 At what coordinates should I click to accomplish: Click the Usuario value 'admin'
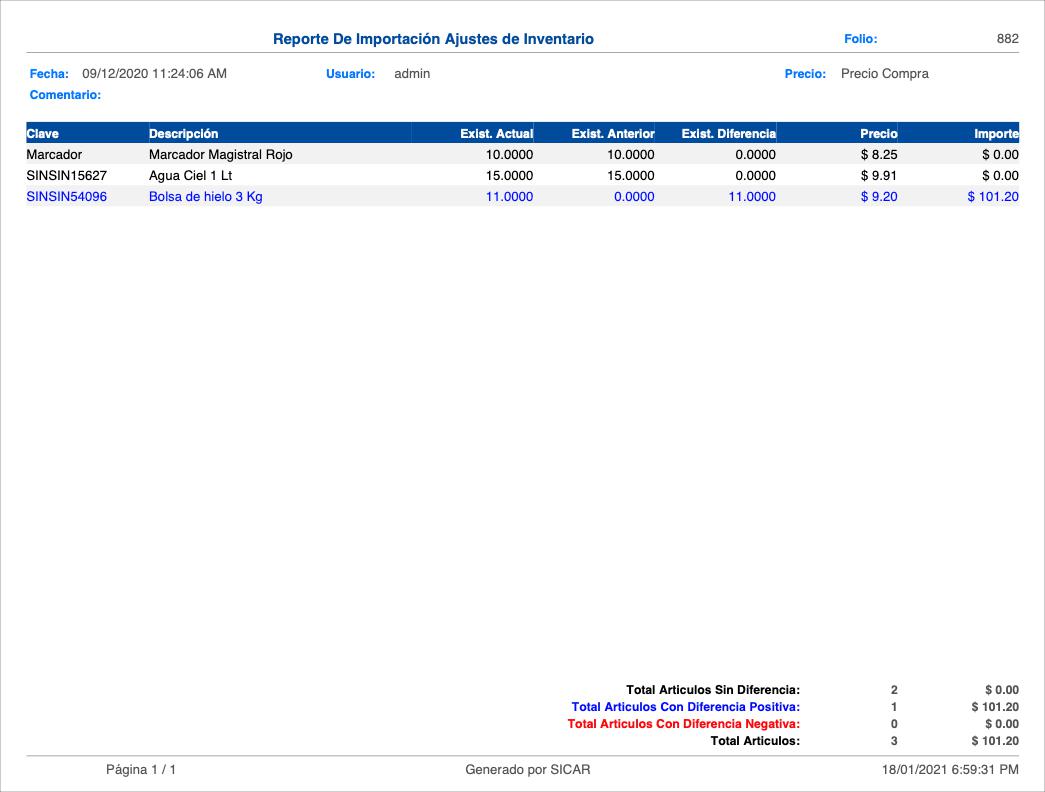coord(412,74)
